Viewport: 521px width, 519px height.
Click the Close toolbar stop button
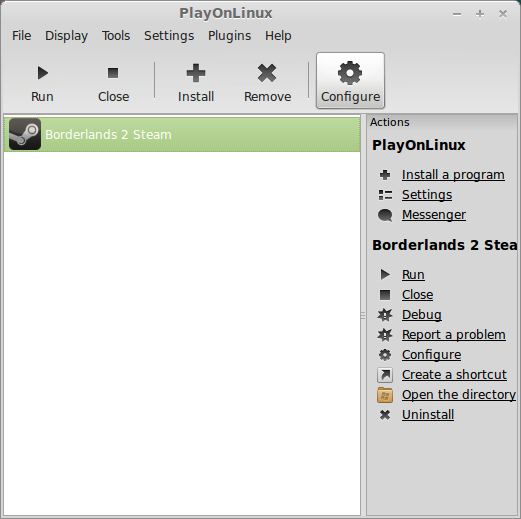point(113,80)
